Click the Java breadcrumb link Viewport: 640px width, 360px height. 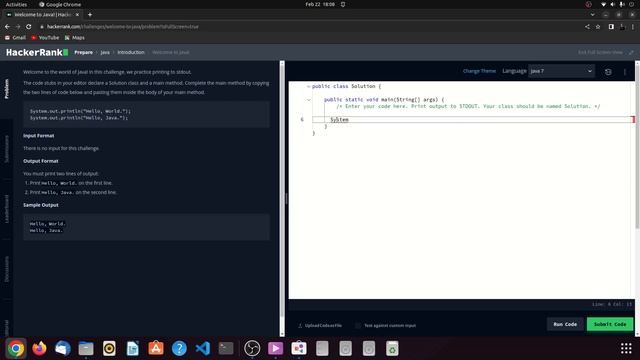(x=105, y=52)
